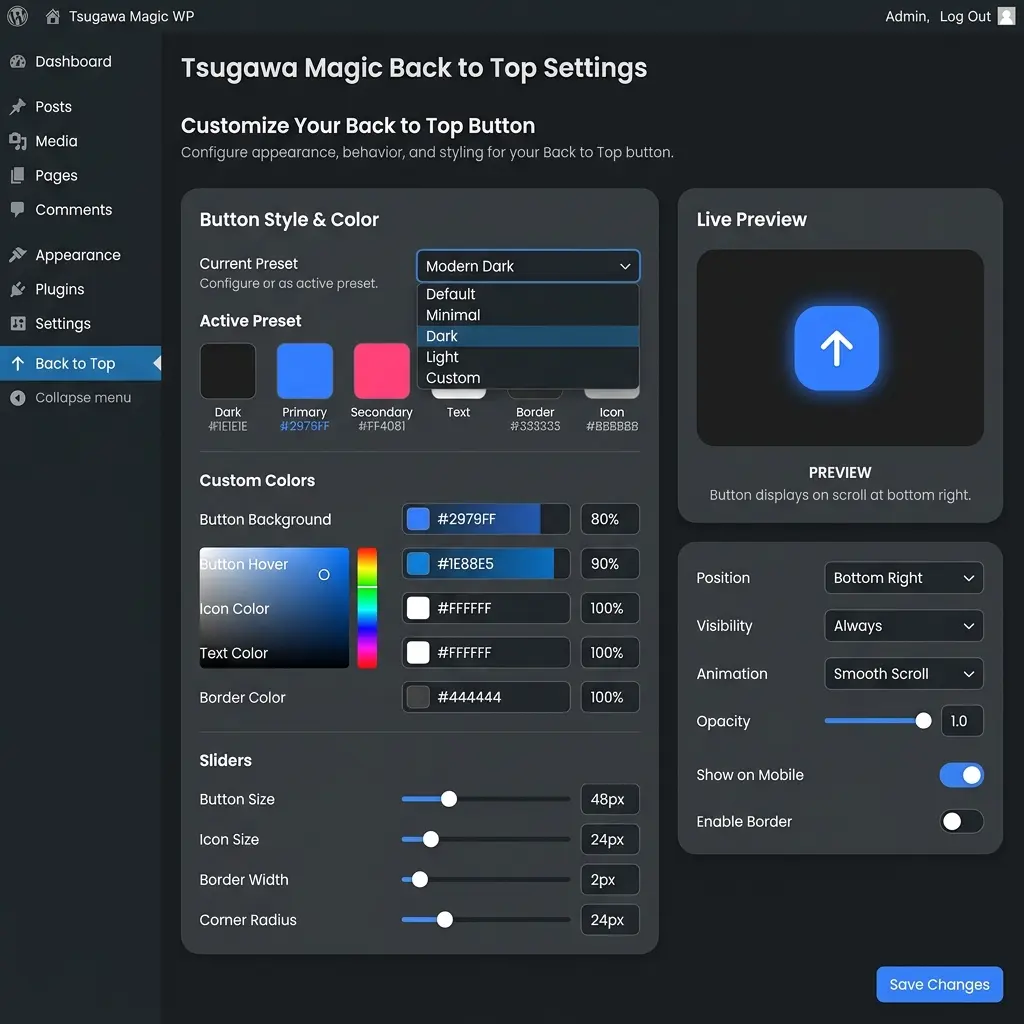Click the Collapse menu circle icon
This screenshot has width=1024, height=1024.
point(18,398)
